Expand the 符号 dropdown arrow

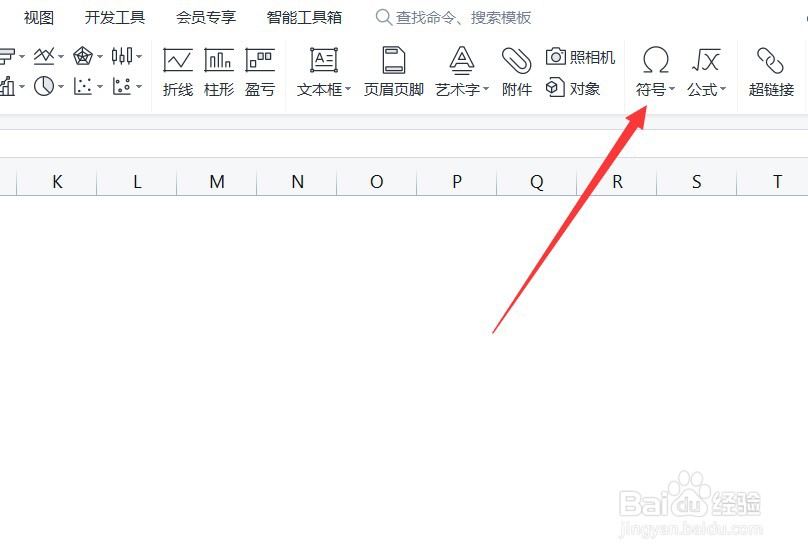pos(671,89)
